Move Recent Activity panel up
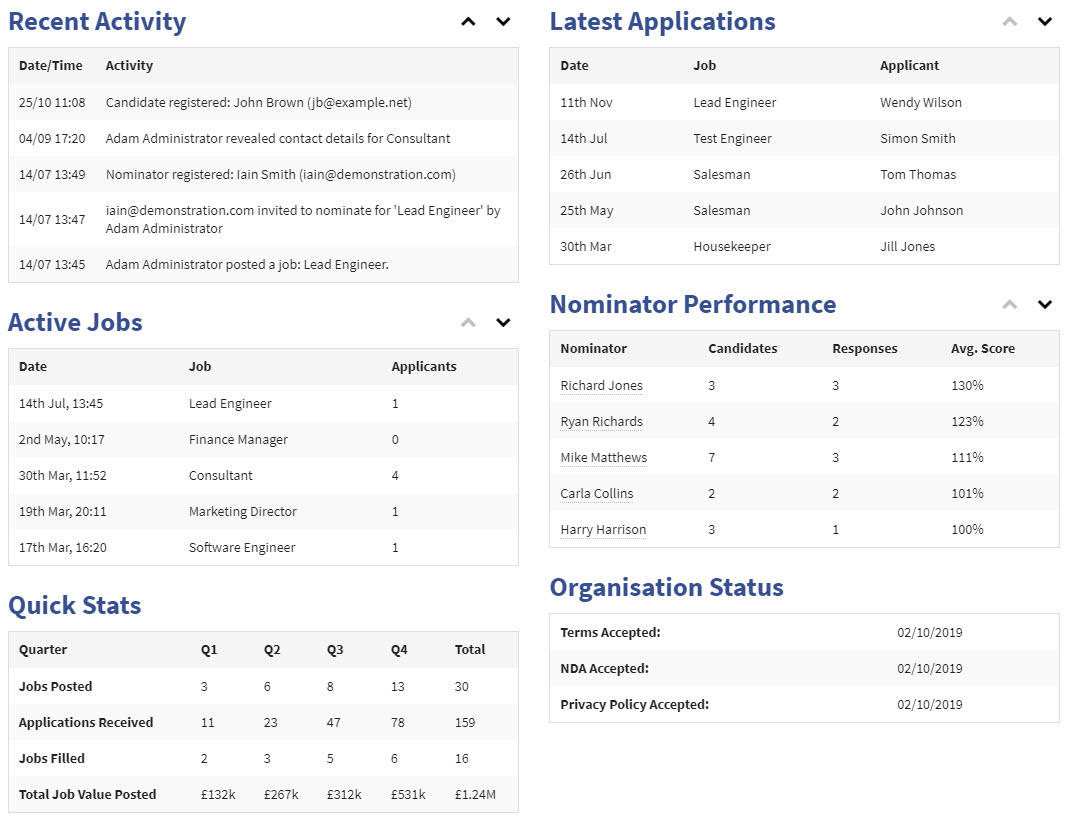 pyautogui.click(x=468, y=22)
